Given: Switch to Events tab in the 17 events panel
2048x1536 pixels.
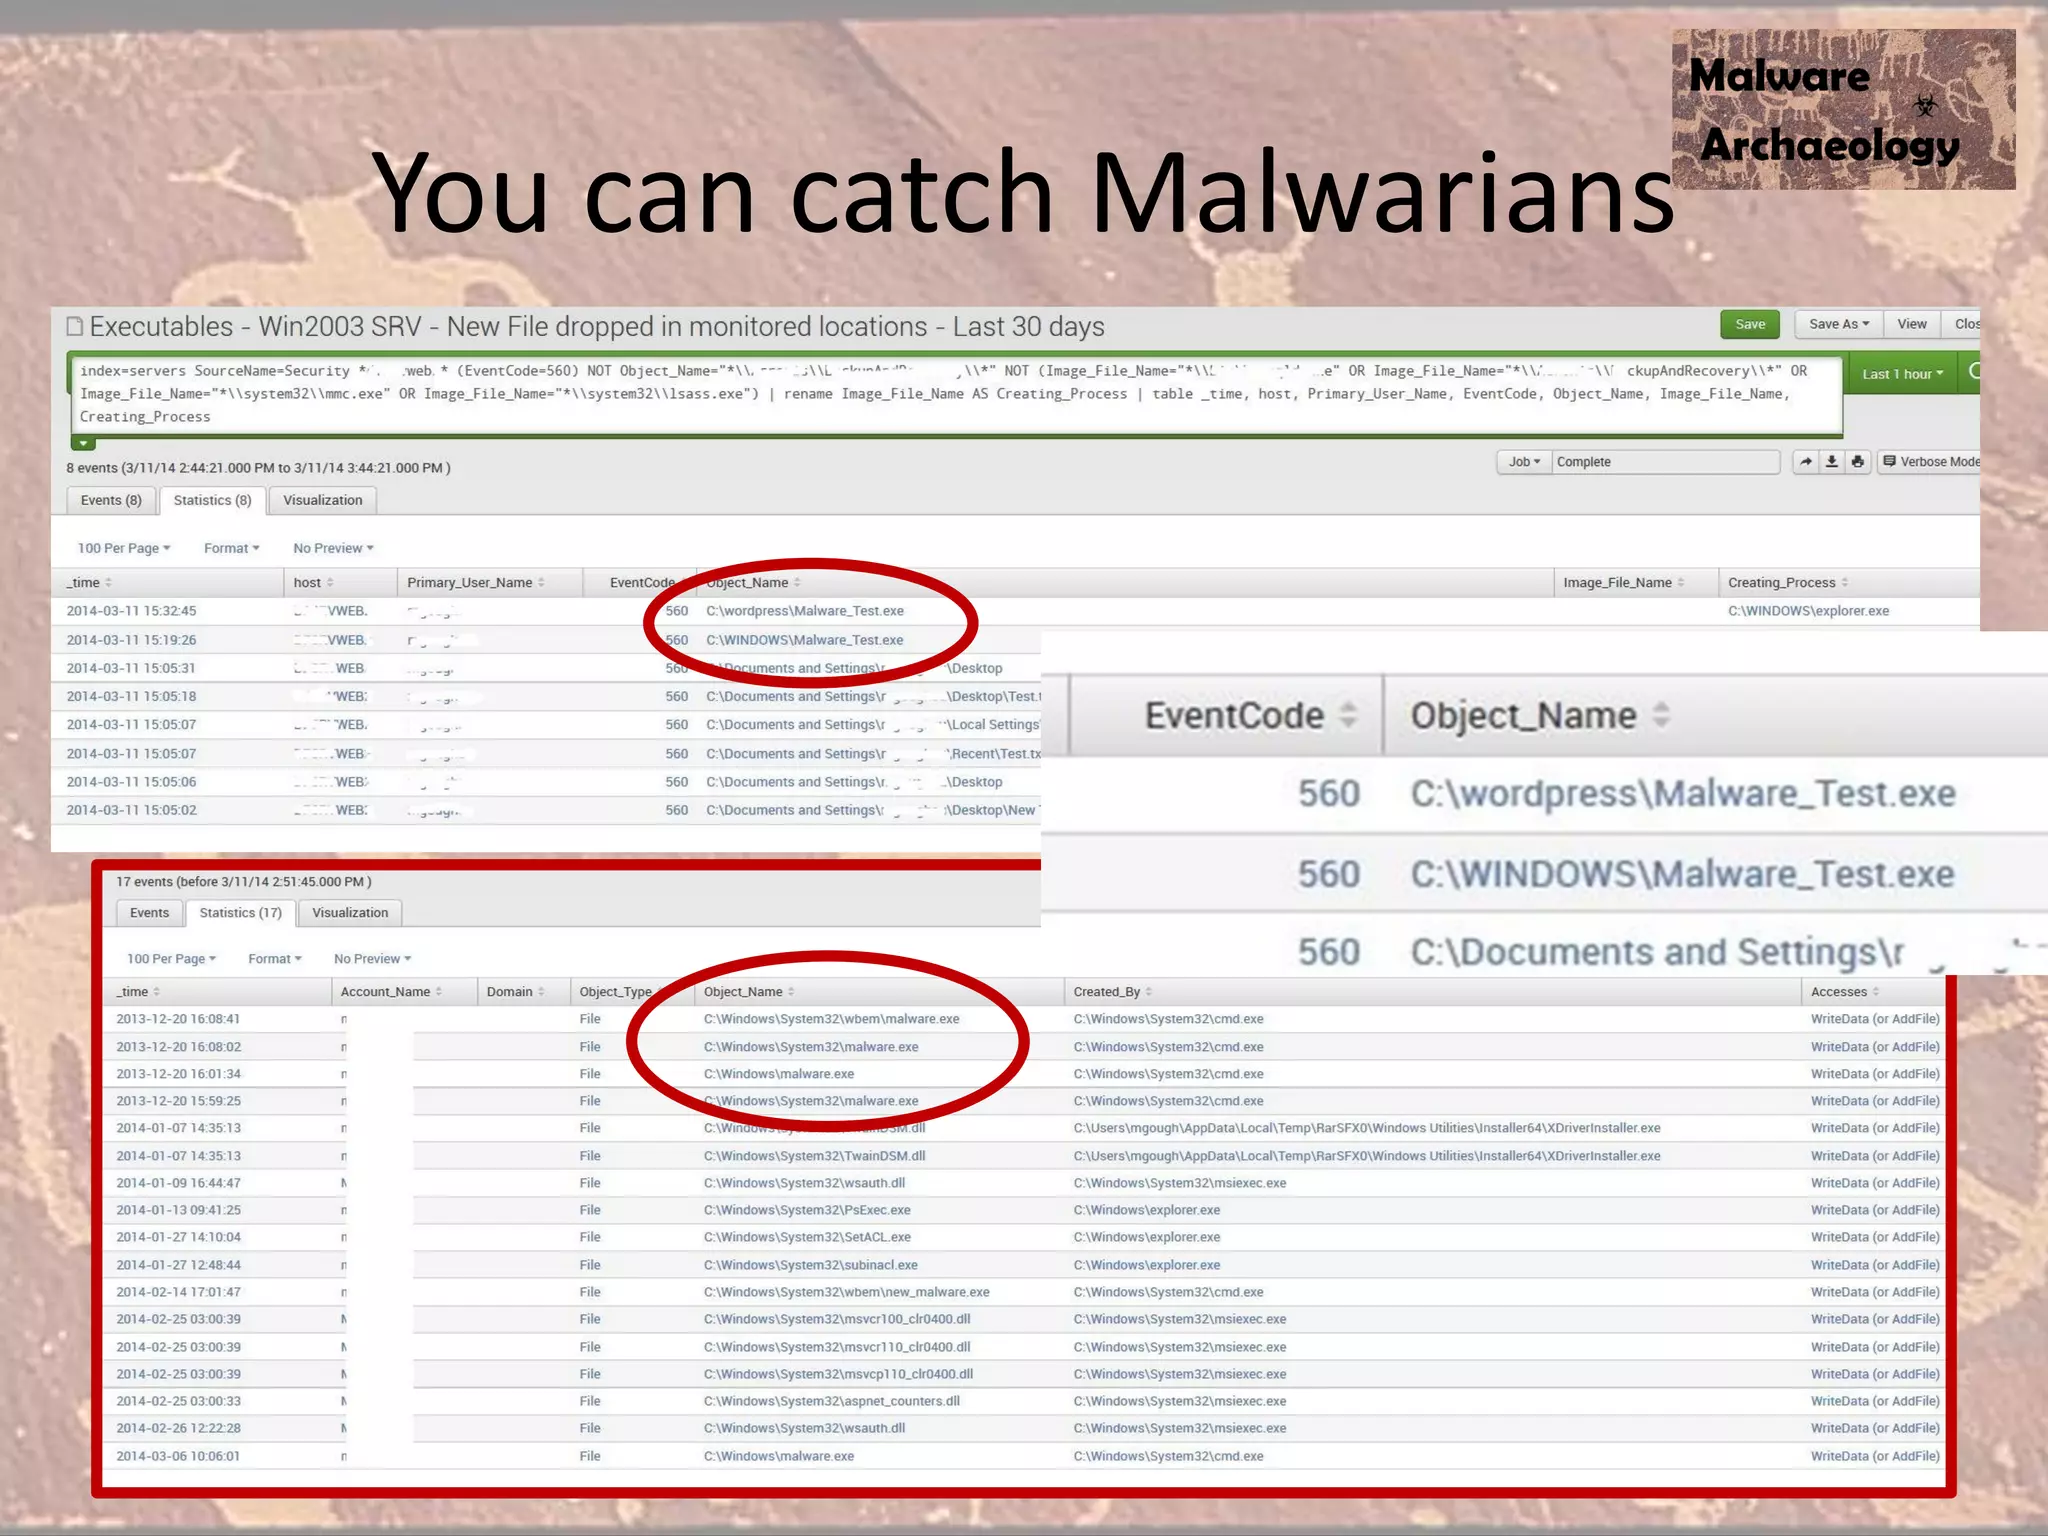Looking at the screenshot, I should click(x=149, y=913).
